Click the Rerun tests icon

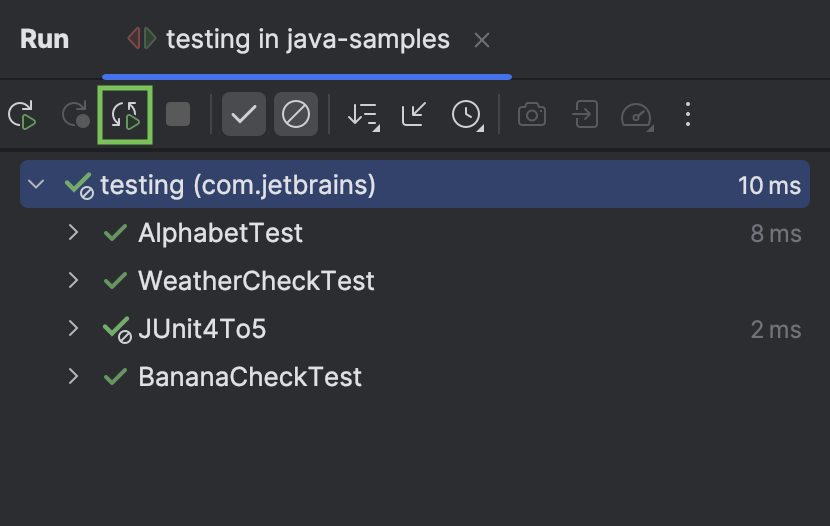tap(22, 114)
